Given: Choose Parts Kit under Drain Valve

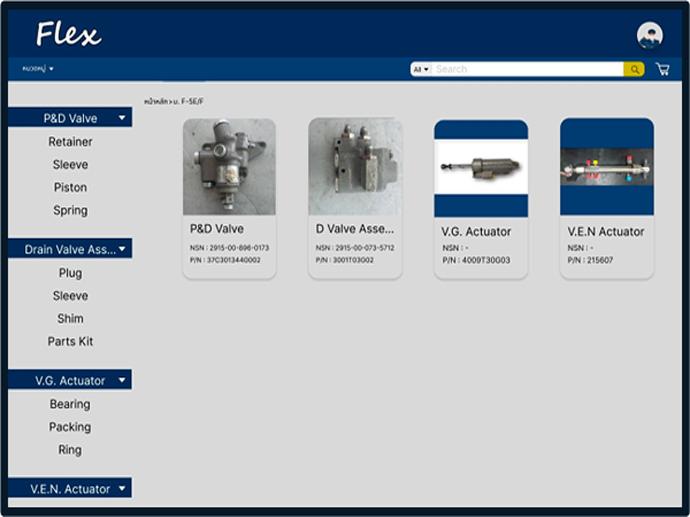Looking at the screenshot, I should pyautogui.click(x=70, y=341).
